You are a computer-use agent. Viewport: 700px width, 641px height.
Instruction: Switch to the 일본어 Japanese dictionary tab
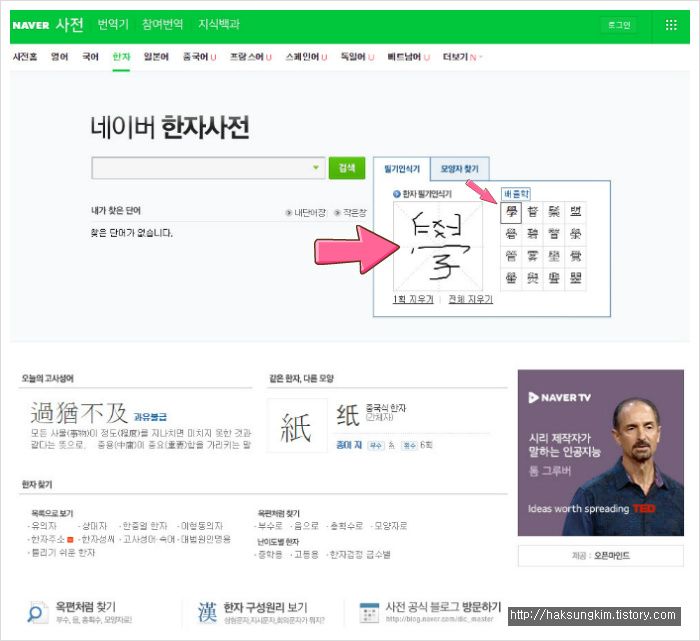pos(156,57)
